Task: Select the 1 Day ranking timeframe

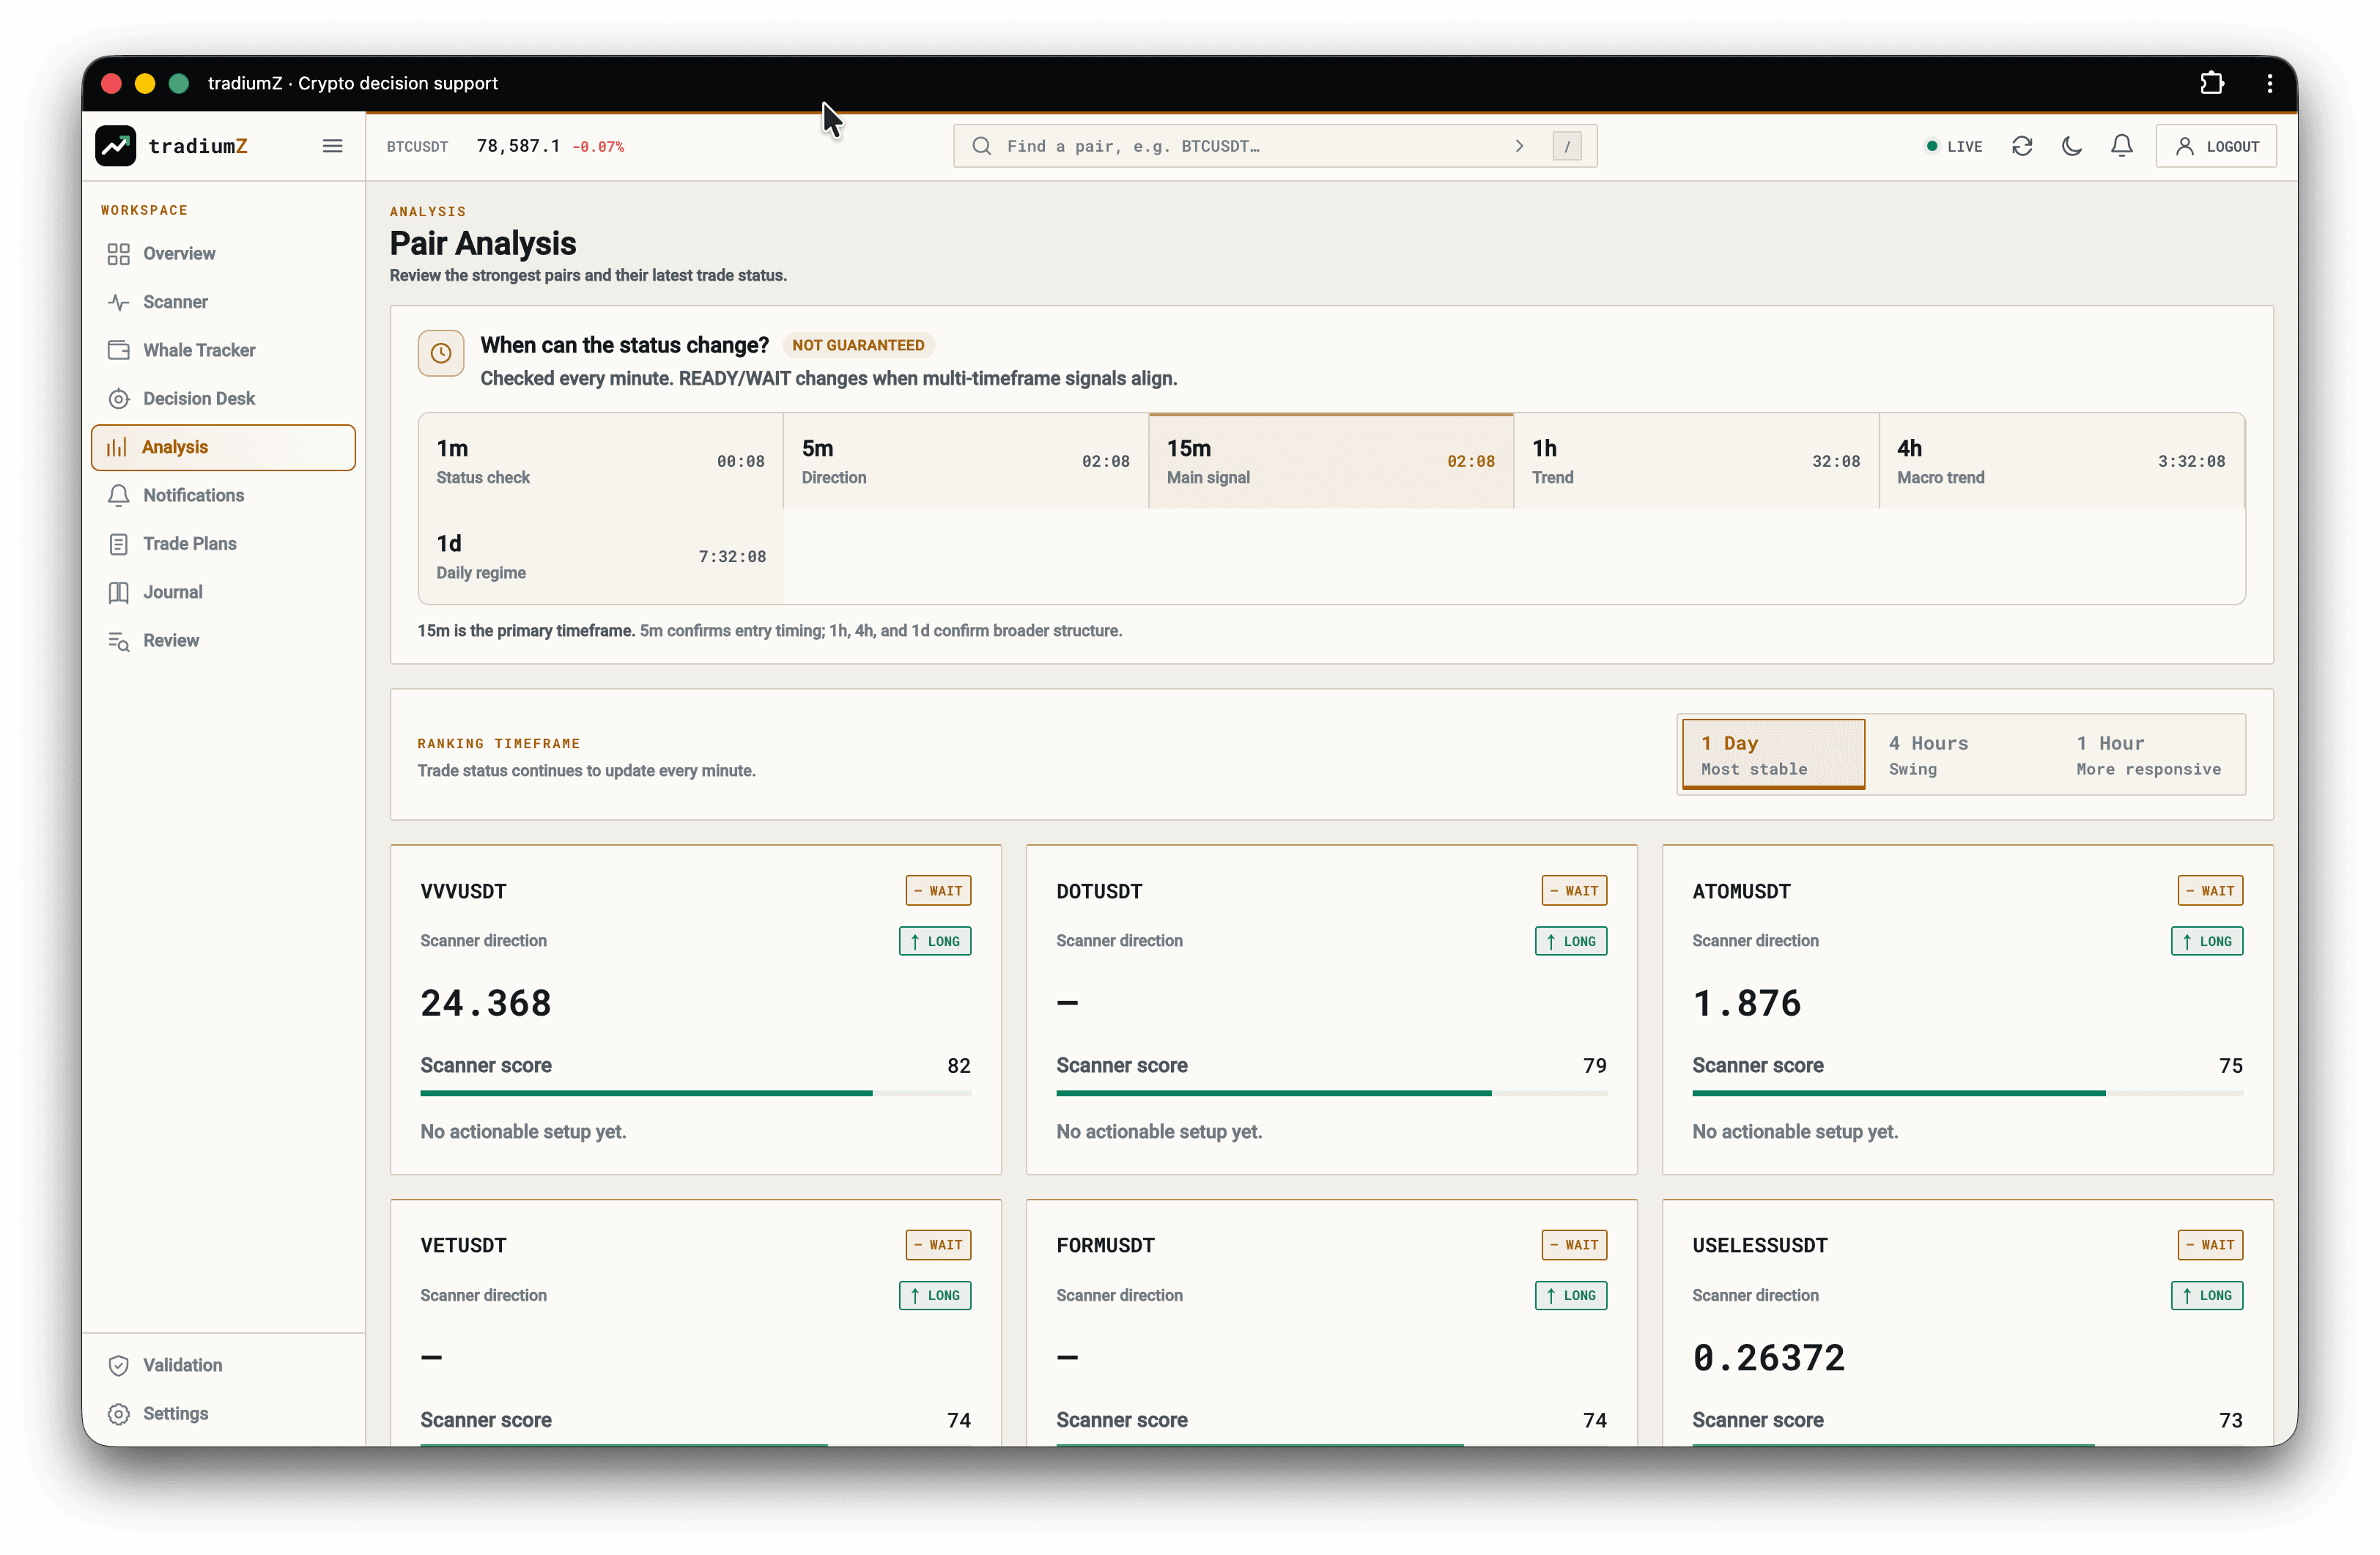Action: [1772, 755]
